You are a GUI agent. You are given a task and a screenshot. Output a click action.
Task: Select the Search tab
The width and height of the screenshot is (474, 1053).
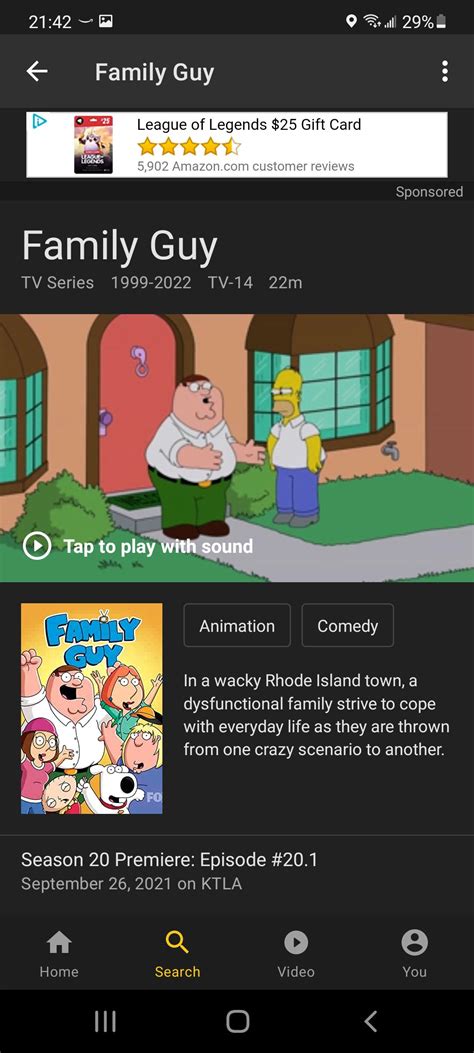point(177,954)
